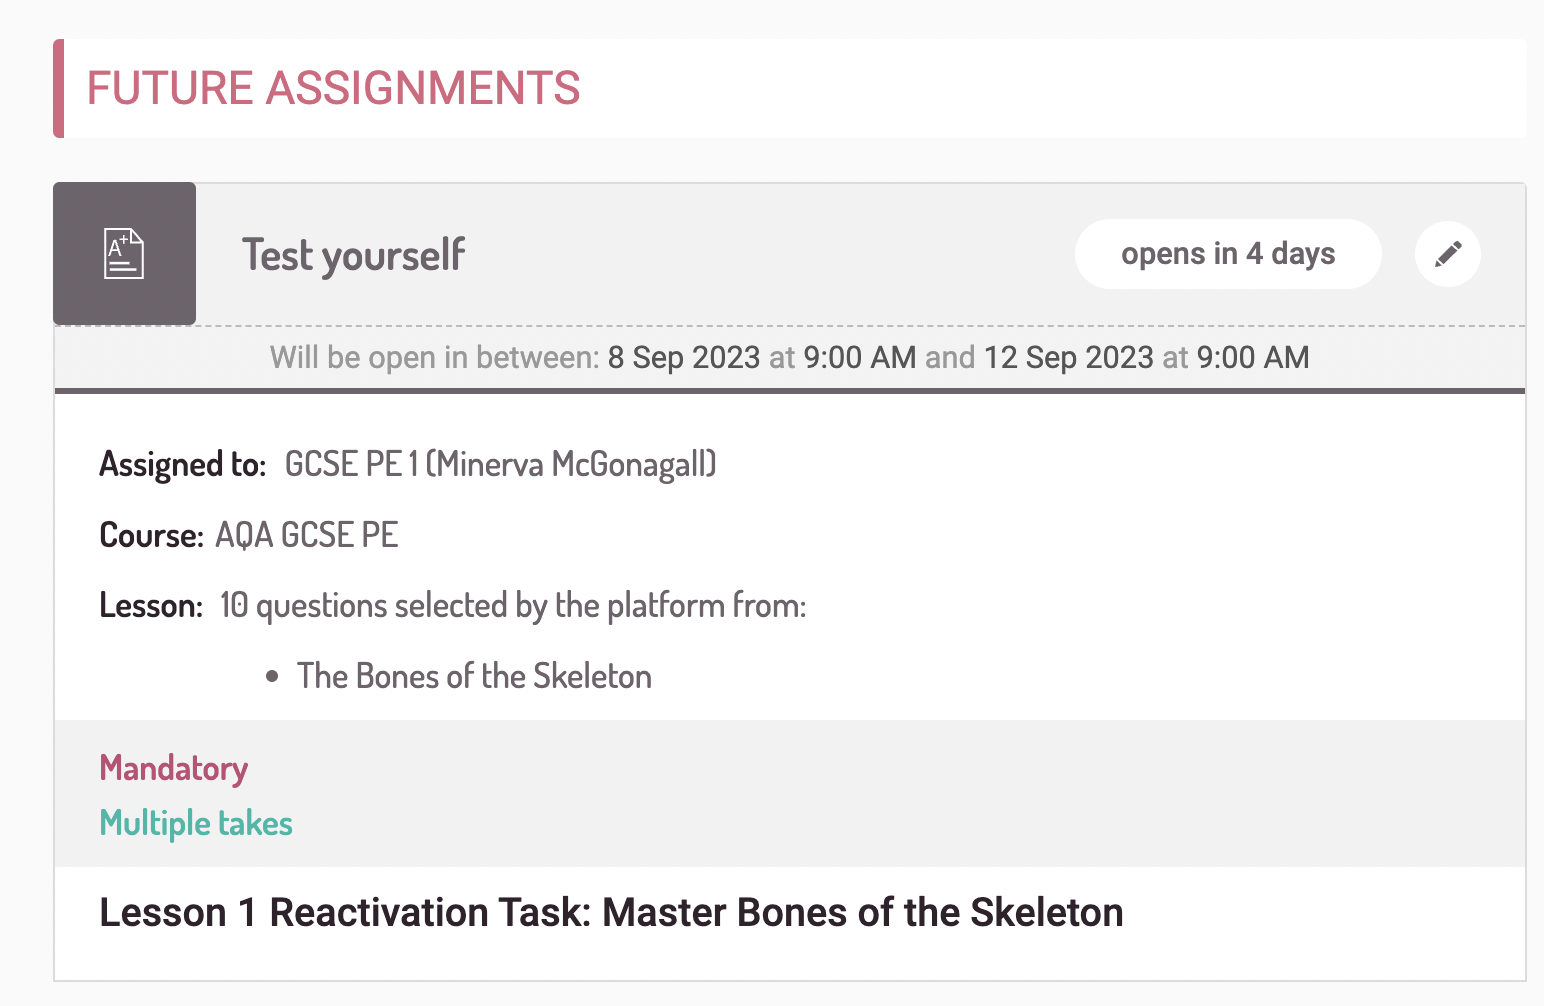Select the Lesson 1 Reactivation Task description

click(x=611, y=913)
